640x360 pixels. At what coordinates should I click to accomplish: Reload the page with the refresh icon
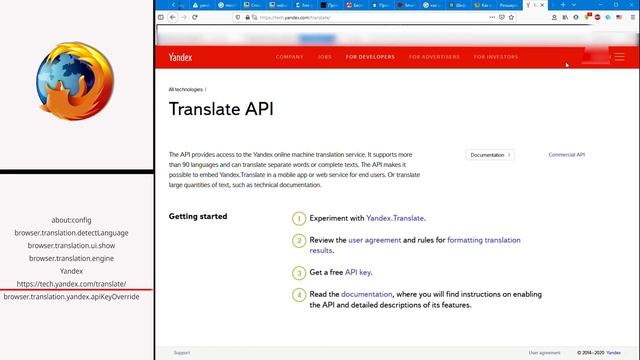[x=195, y=17]
